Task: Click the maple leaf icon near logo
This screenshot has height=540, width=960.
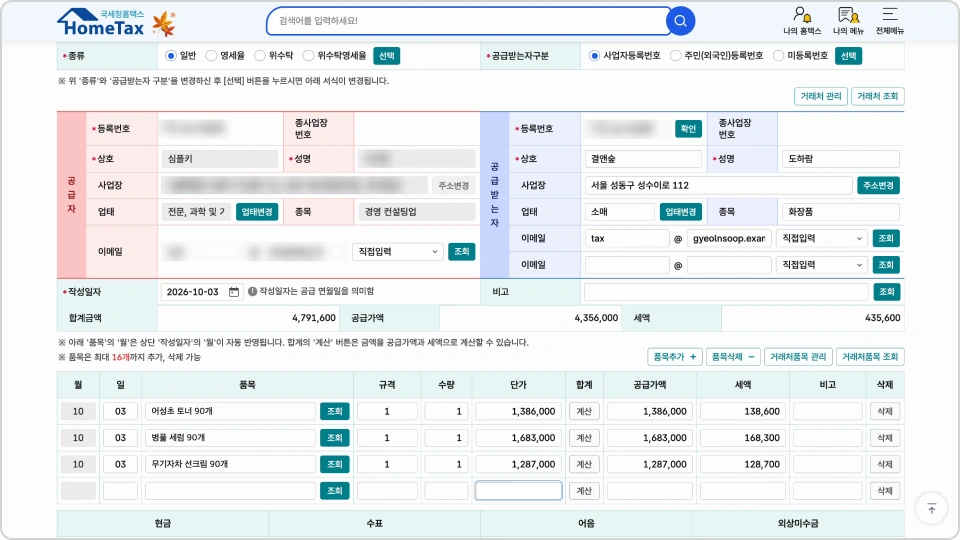Action: click(163, 24)
